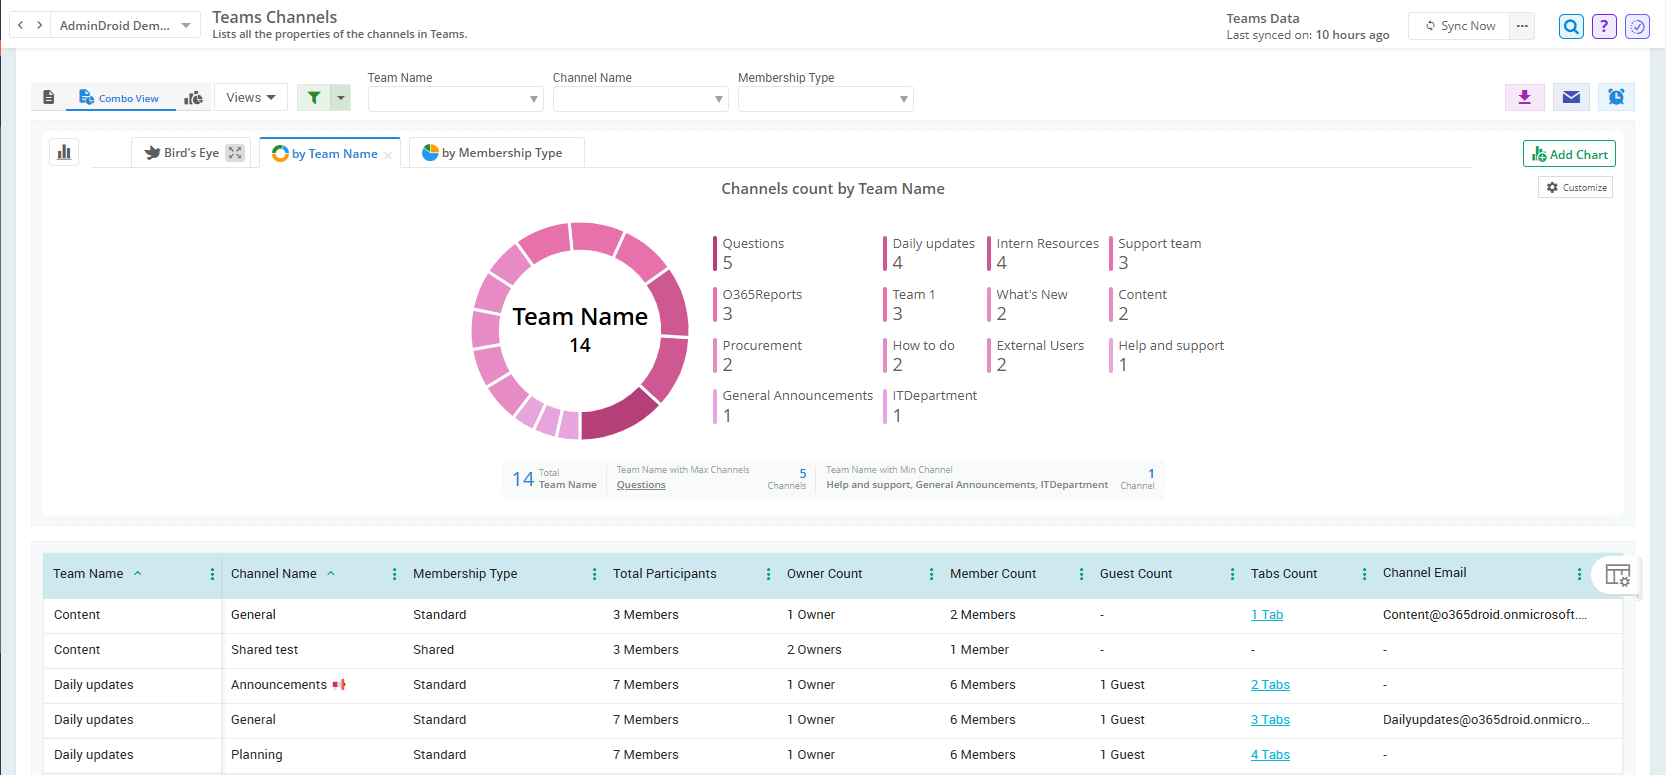Open the Views dropdown
Screen dimensions: 1666x775
[x=250, y=98]
